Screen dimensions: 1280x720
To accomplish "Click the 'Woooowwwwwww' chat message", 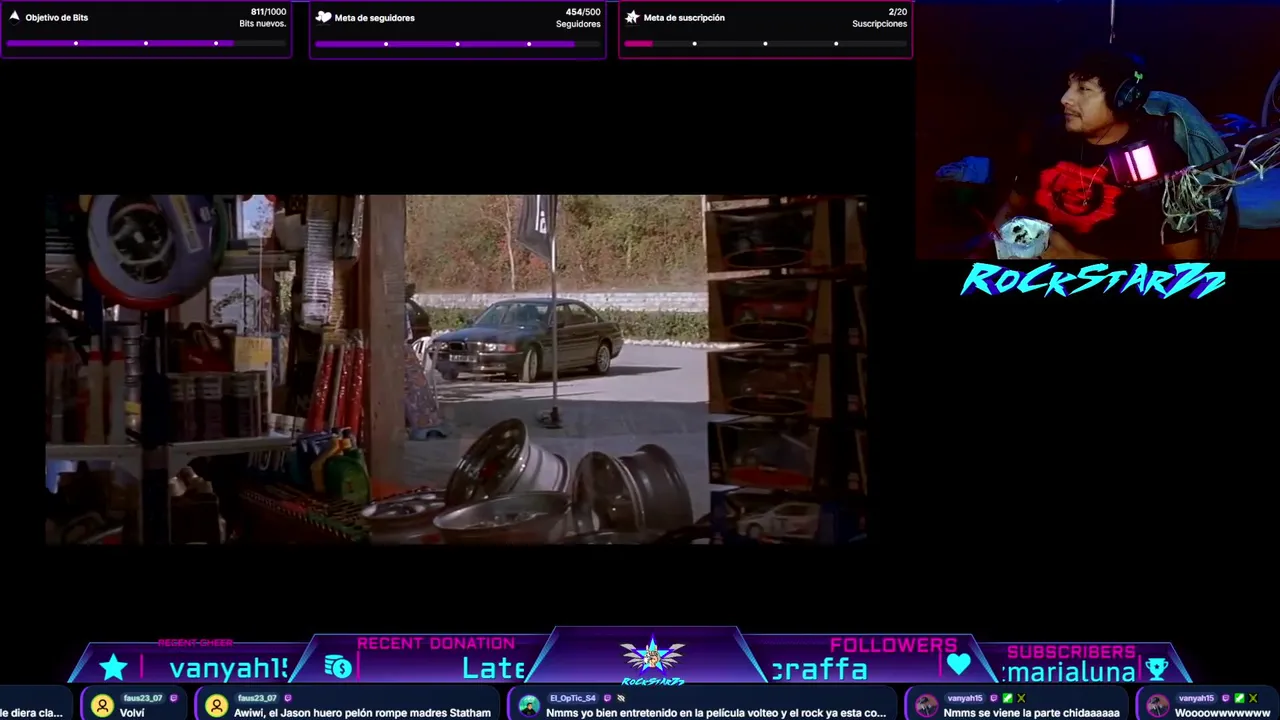I will click(x=1222, y=713).
